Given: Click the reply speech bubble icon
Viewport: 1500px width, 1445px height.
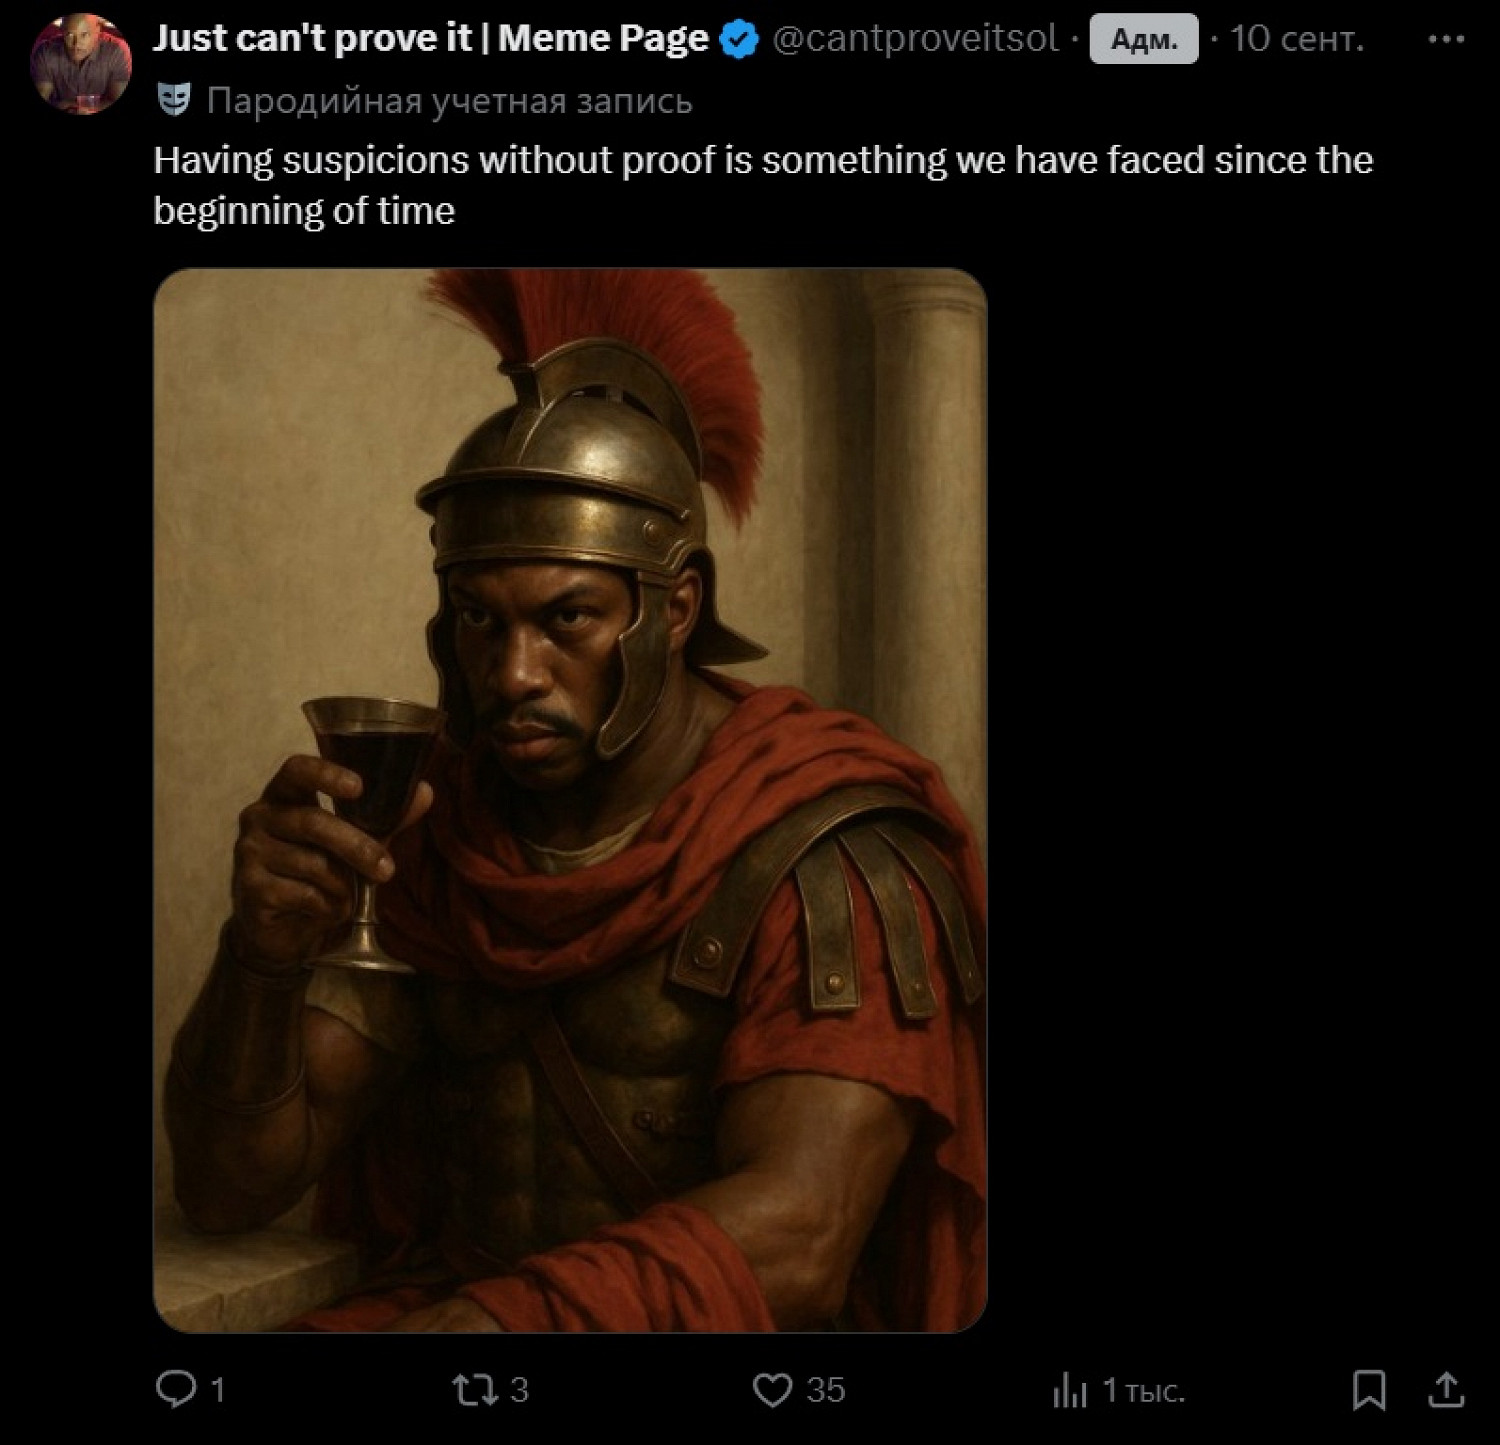Looking at the screenshot, I should point(176,1389).
